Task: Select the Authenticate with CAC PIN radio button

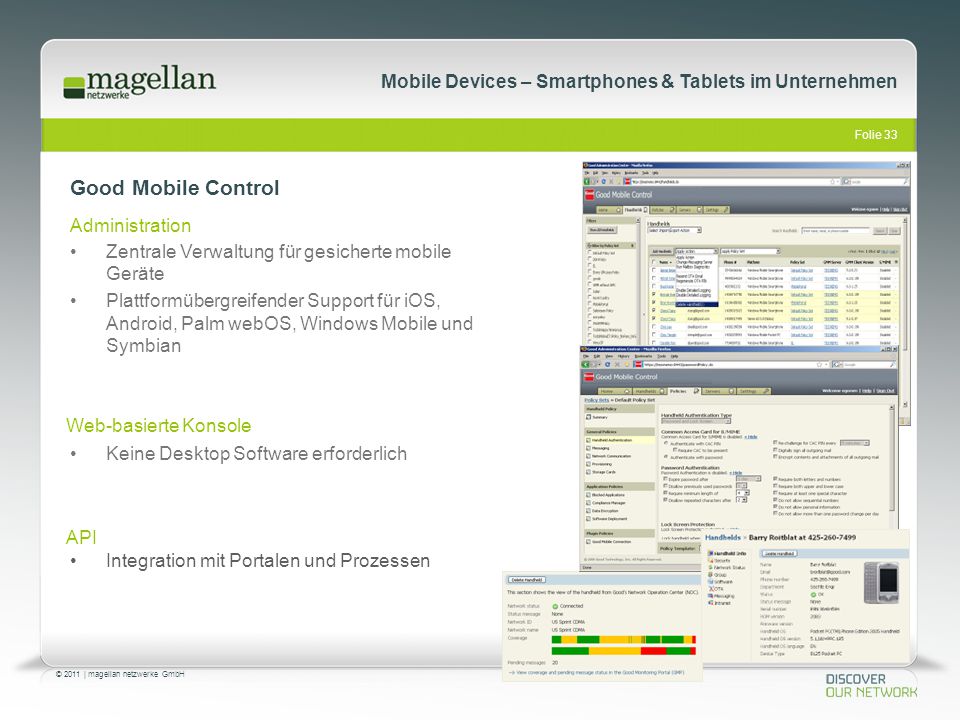Action: [x=666, y=443]
